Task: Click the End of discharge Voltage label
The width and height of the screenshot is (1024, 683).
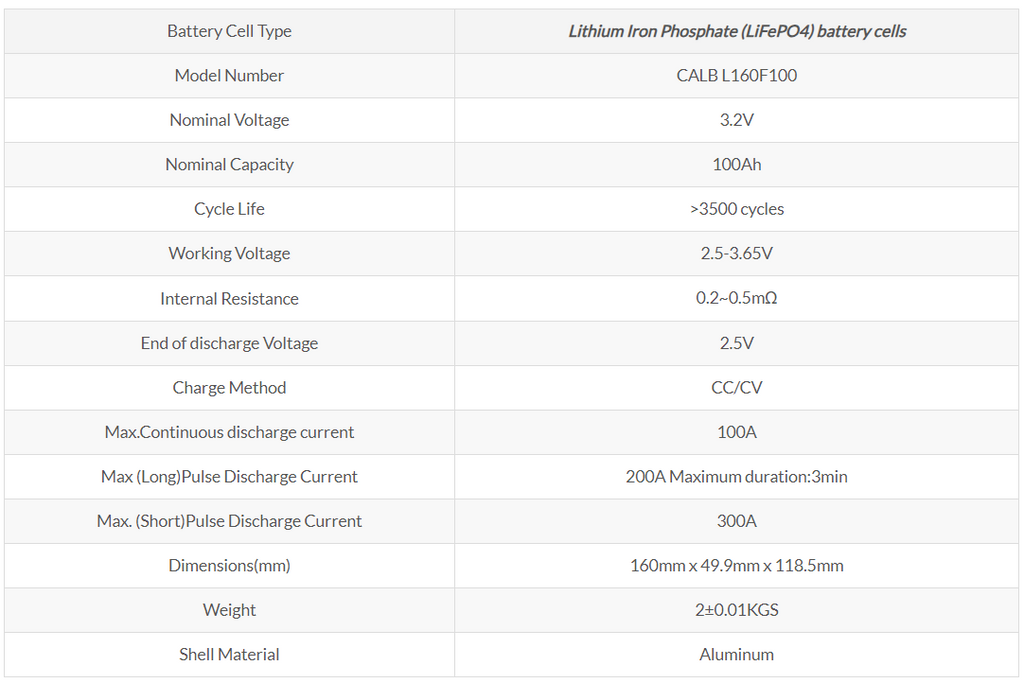Action: tap(229, 343)
